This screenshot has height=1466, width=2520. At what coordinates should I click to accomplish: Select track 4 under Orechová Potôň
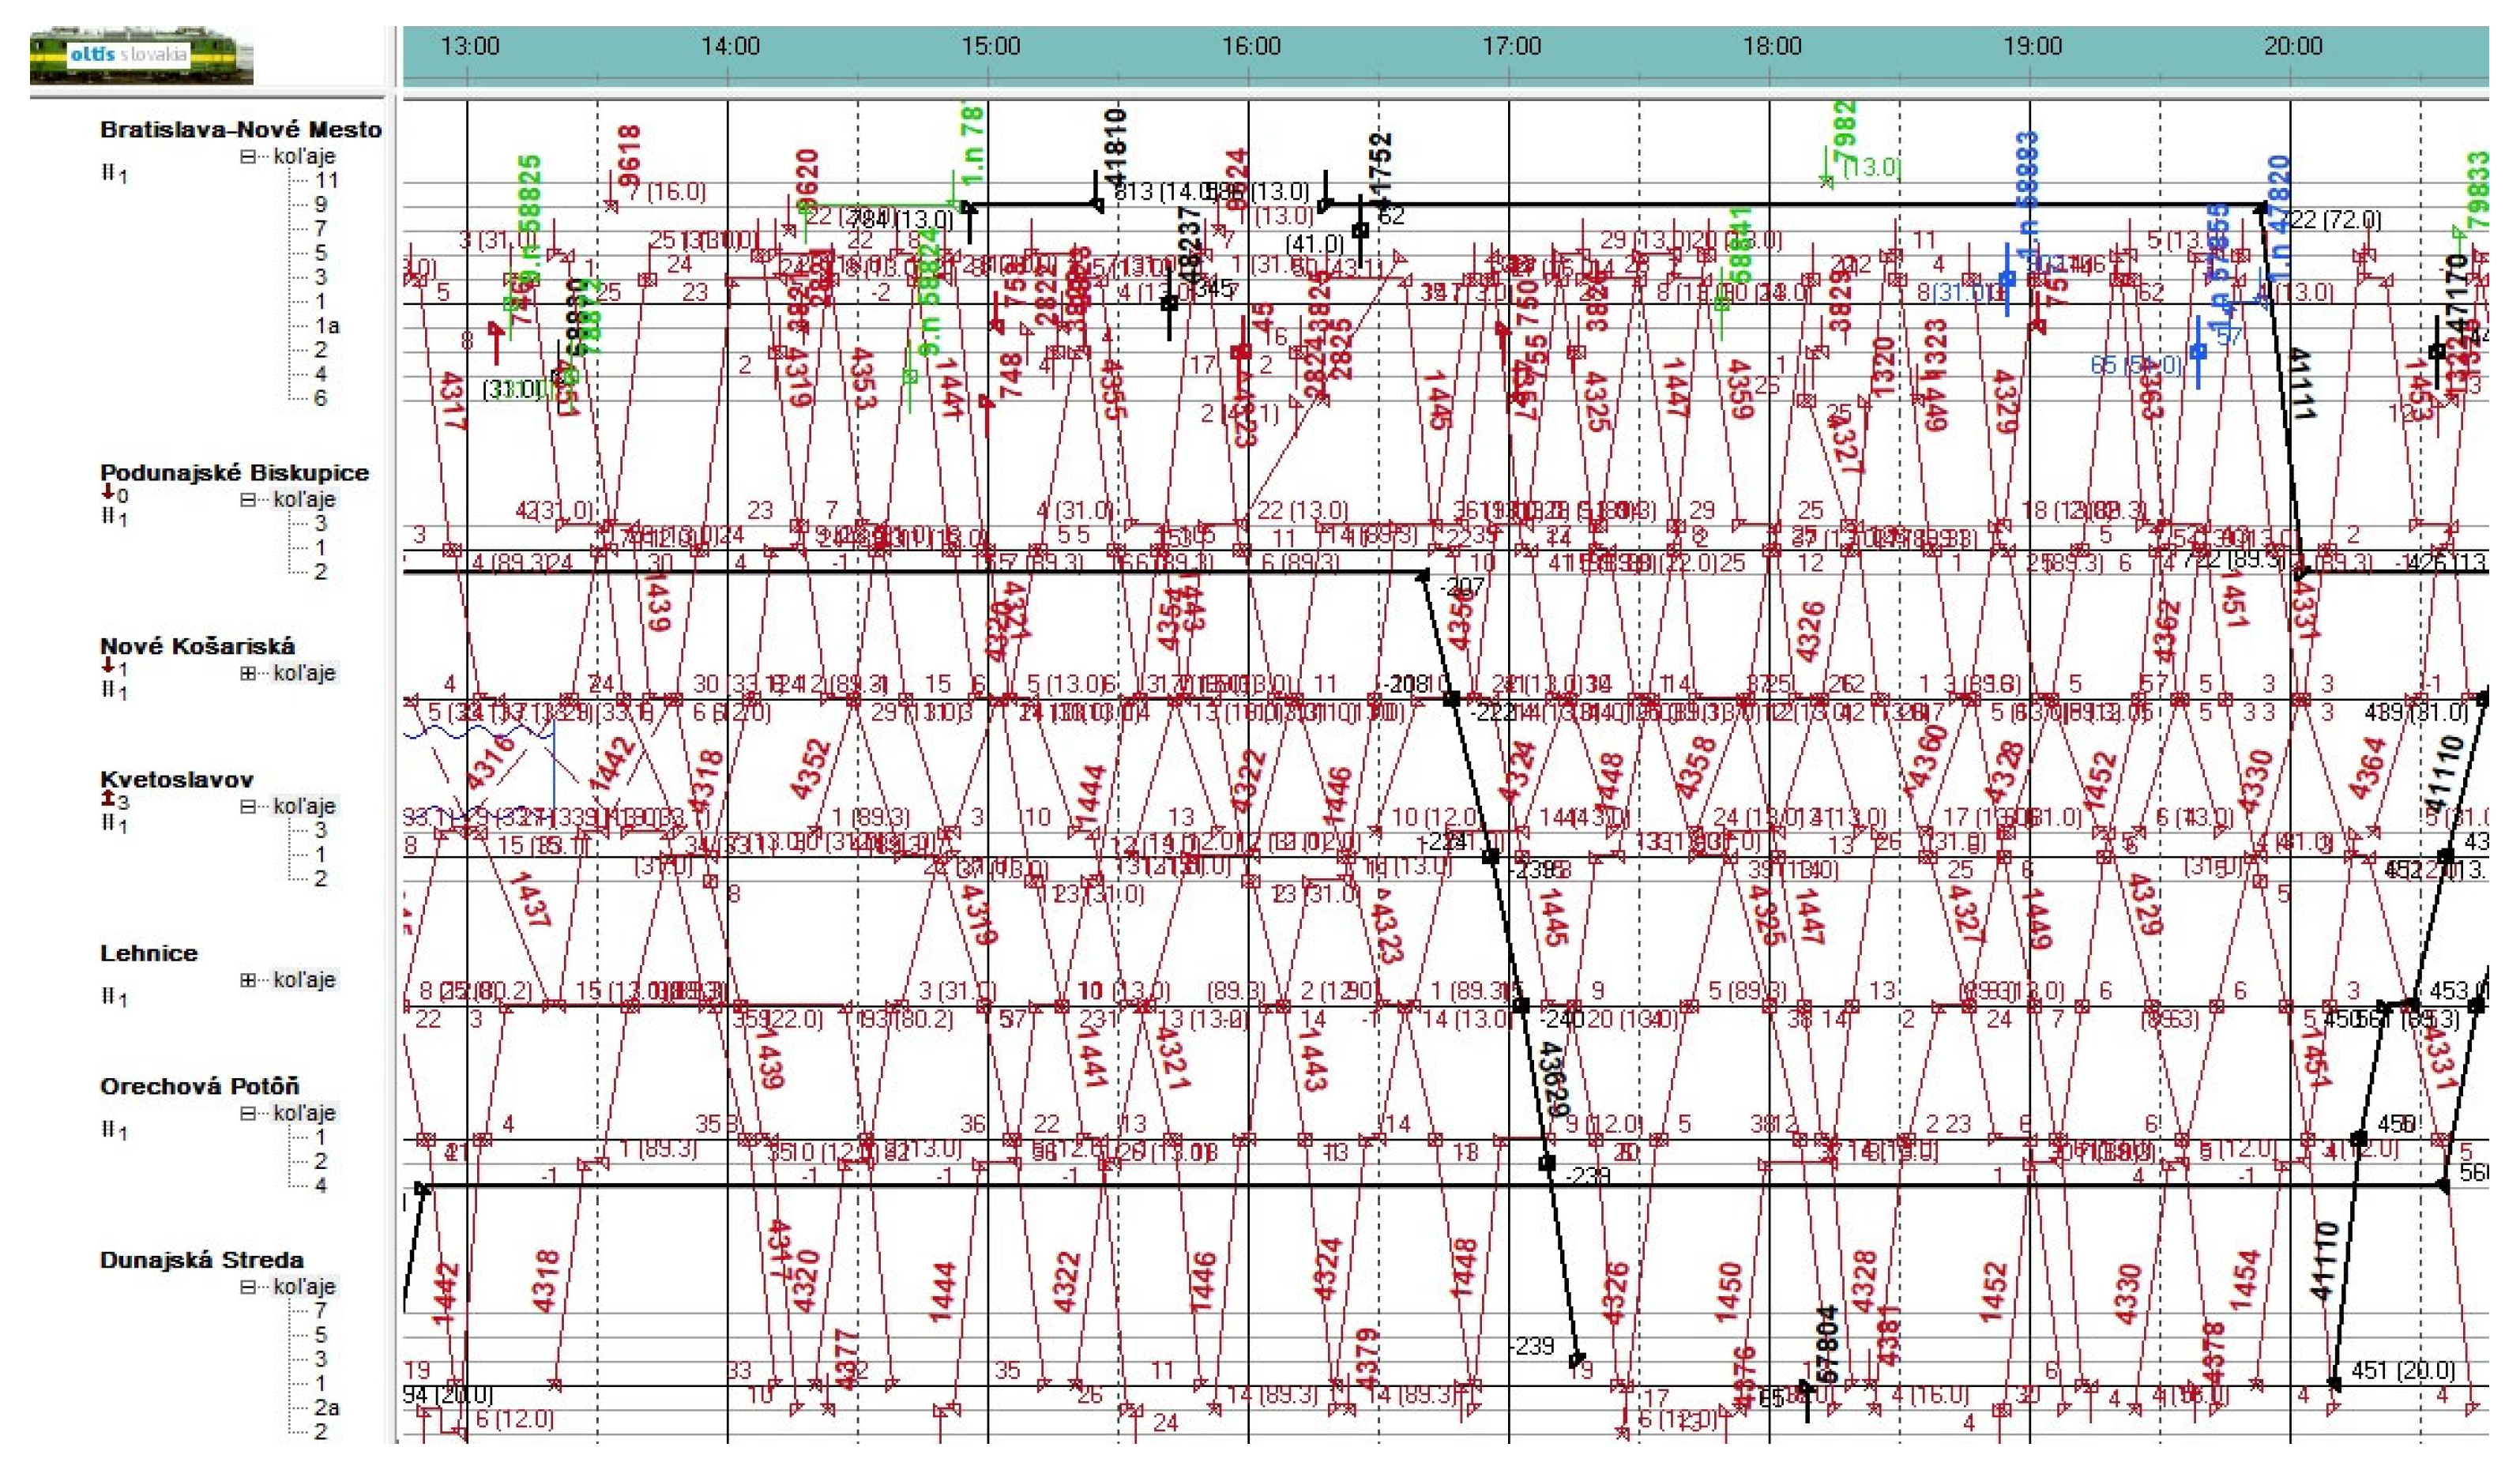[x=320, y=1186]
